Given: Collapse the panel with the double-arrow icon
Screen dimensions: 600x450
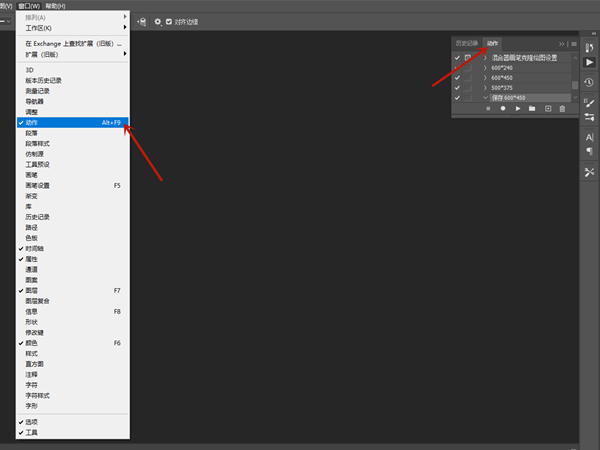Looking at the screenshot, I should coord(561,44).
